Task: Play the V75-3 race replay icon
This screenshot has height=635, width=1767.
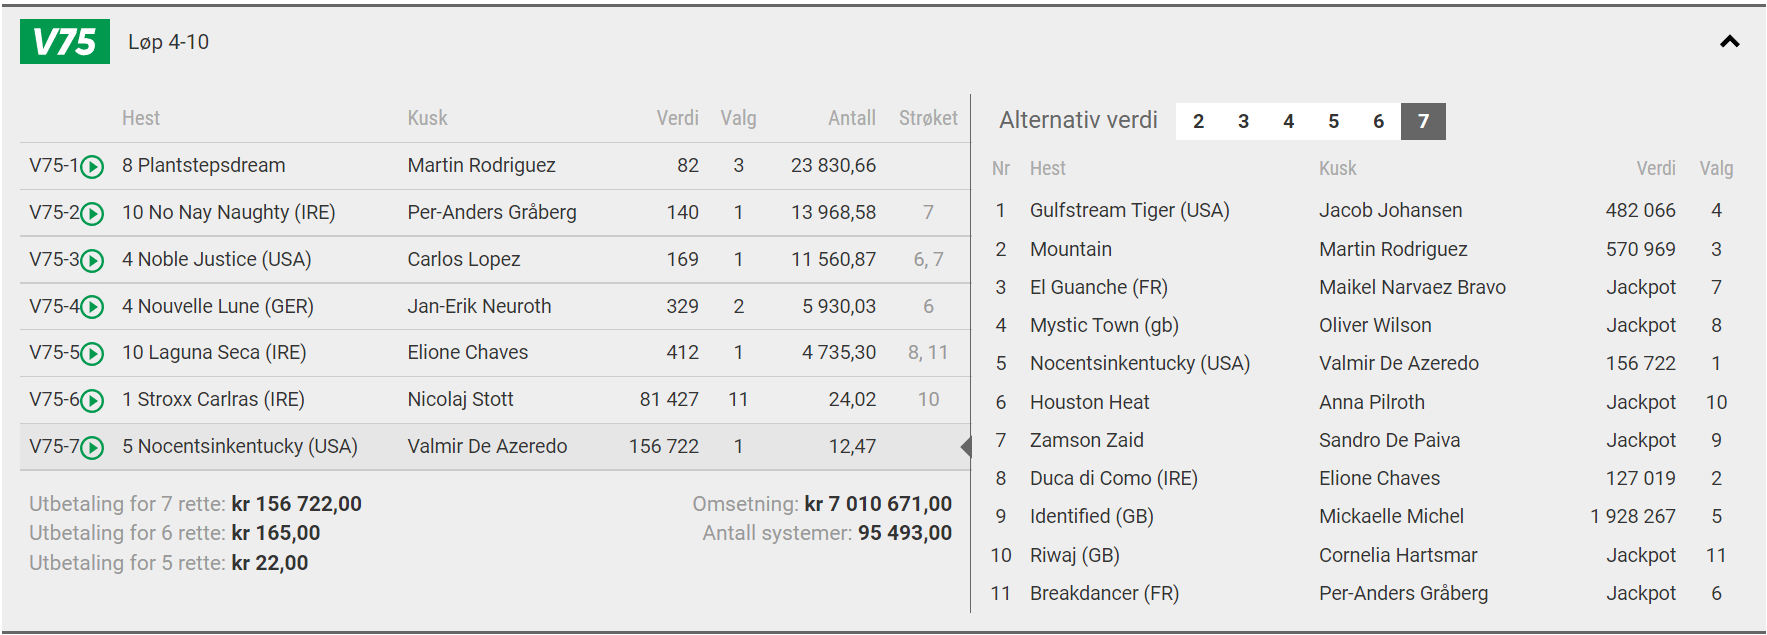Action: tap(92, 261)
